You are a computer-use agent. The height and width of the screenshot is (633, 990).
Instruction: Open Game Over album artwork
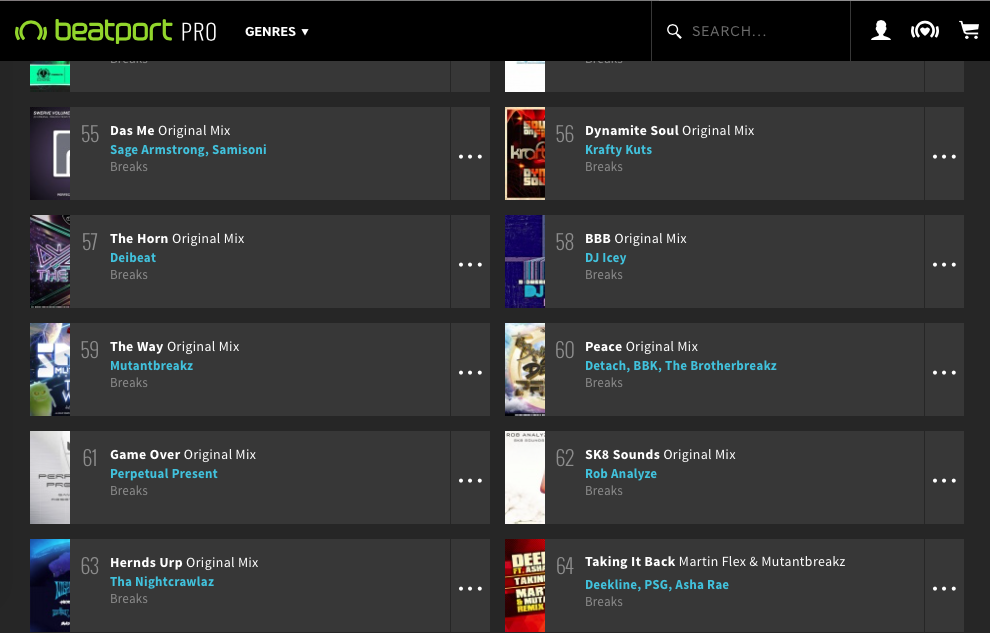[x=50, y=477]
